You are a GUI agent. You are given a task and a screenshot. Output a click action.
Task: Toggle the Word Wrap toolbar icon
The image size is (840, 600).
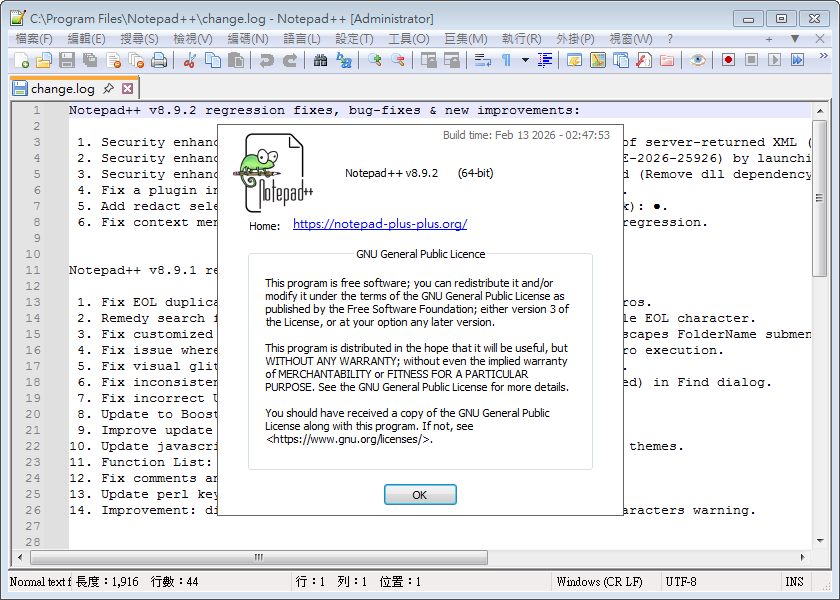[x=483, y=60]
